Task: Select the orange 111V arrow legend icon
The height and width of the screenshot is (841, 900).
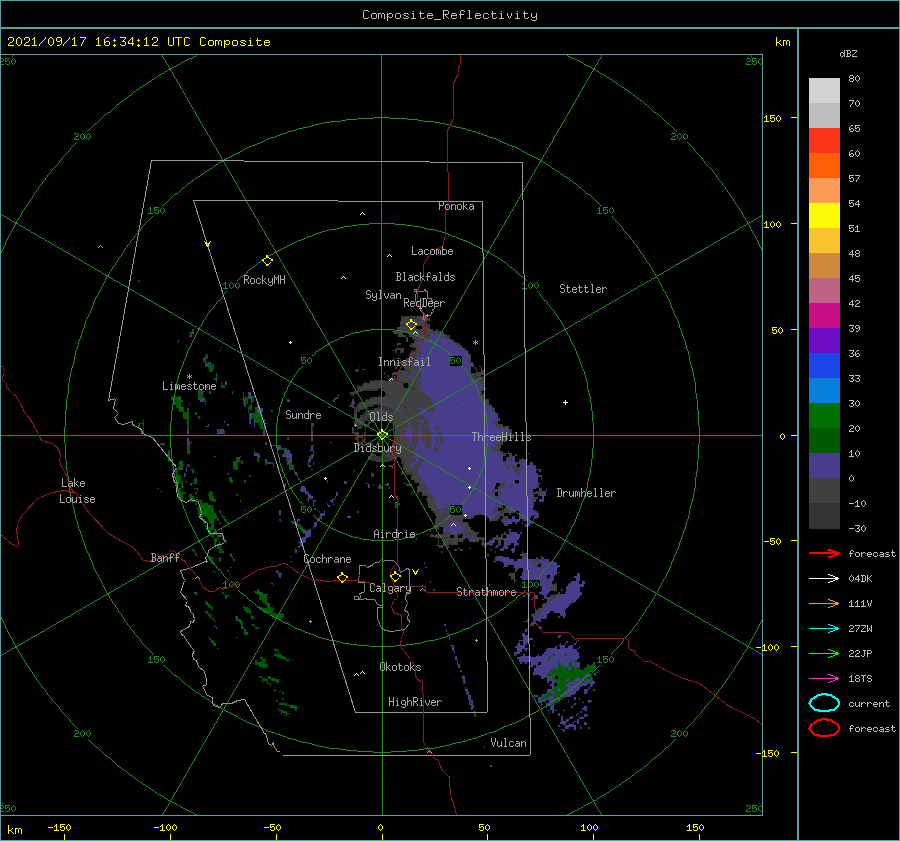Action: [824, 603]
